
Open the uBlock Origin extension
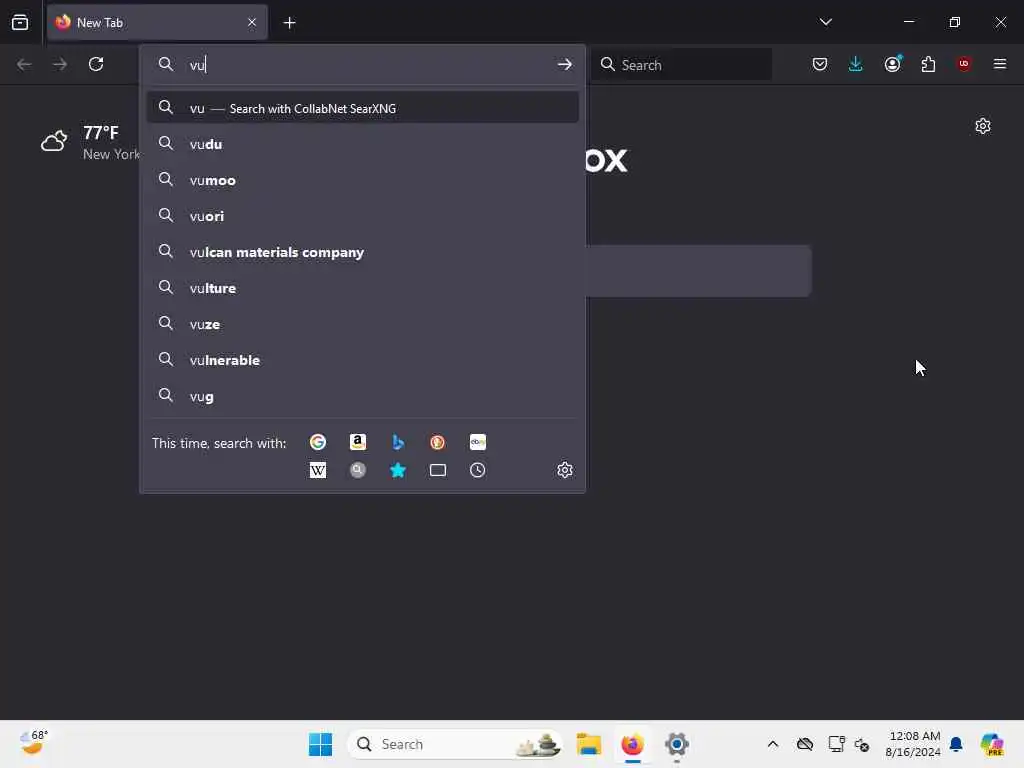pos(964,64)
